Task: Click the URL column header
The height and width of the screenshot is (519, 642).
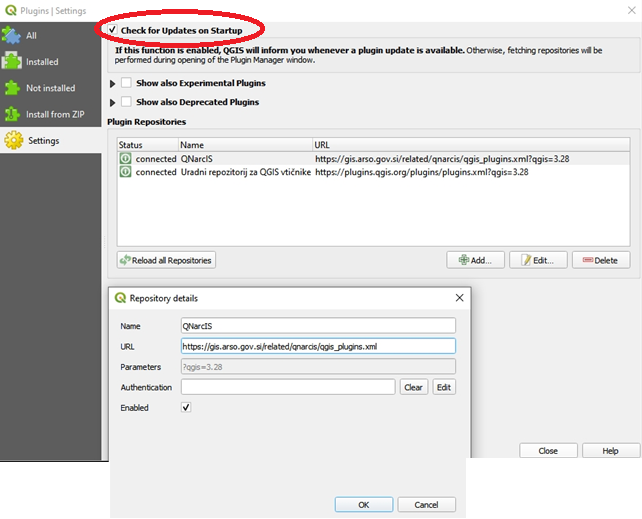Action: [471, 145]
